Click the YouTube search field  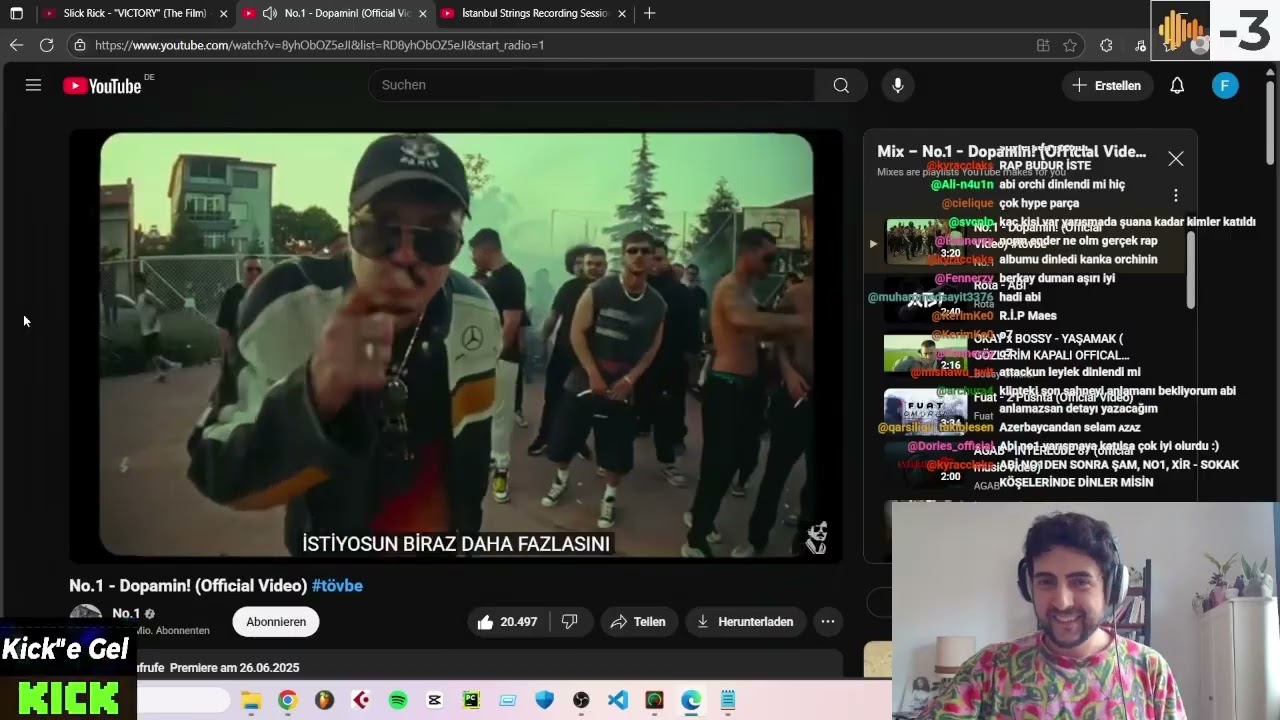coord(591,85)
